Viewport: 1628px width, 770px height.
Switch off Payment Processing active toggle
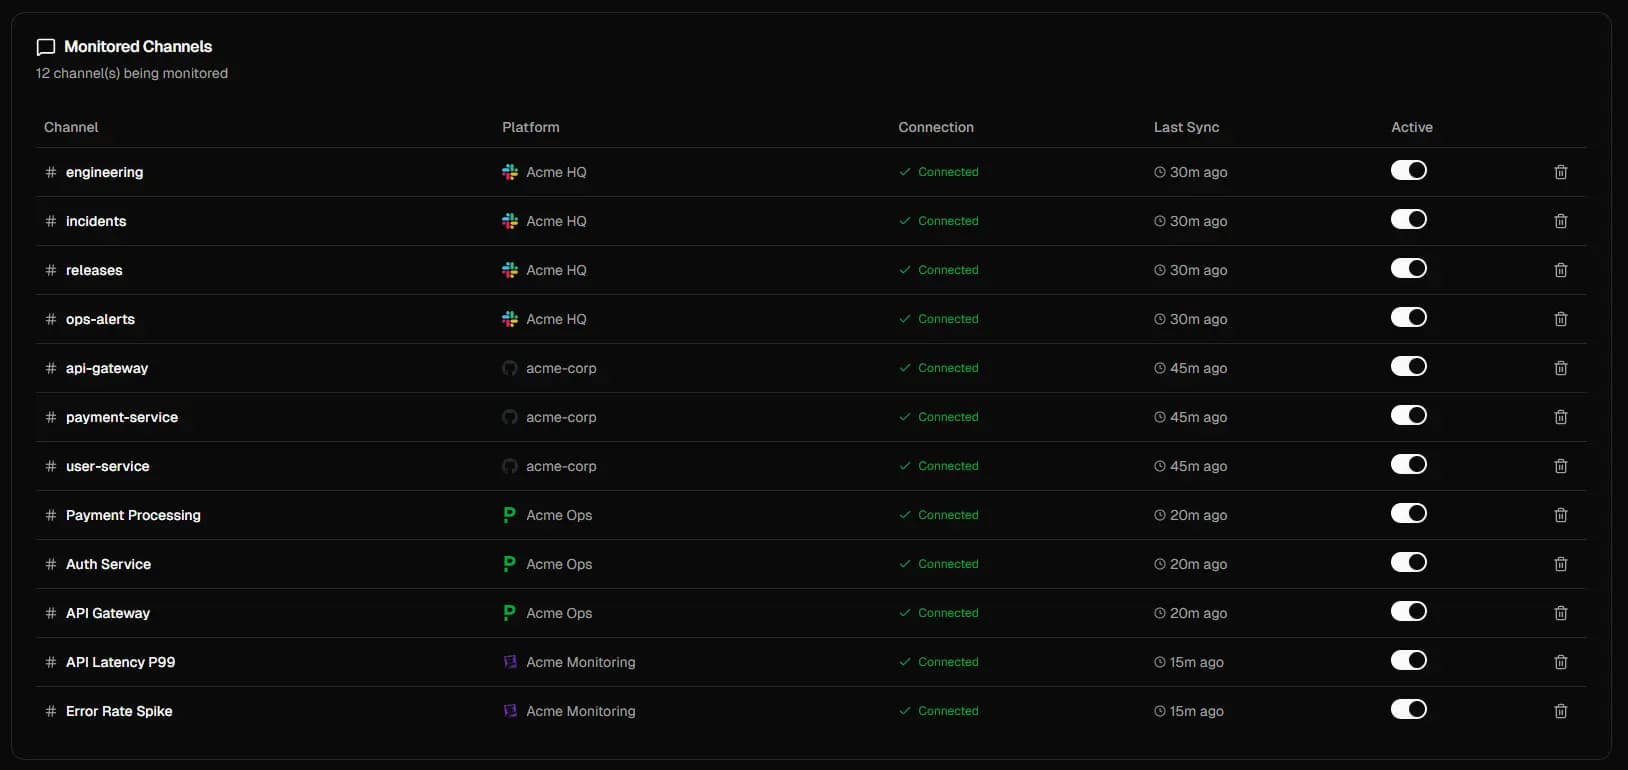tap(1408, 513)
